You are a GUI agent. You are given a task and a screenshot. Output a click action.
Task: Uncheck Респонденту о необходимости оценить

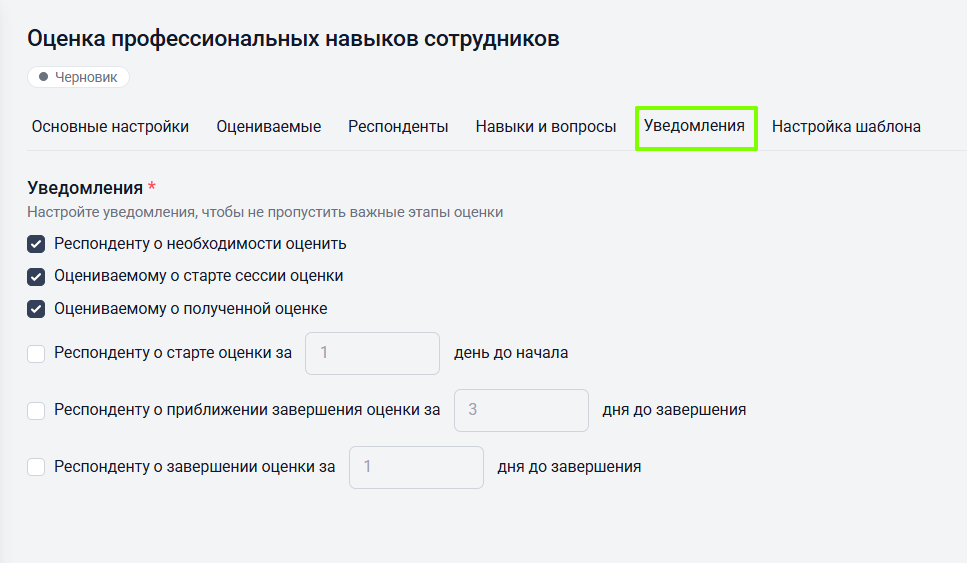[36, 244]
